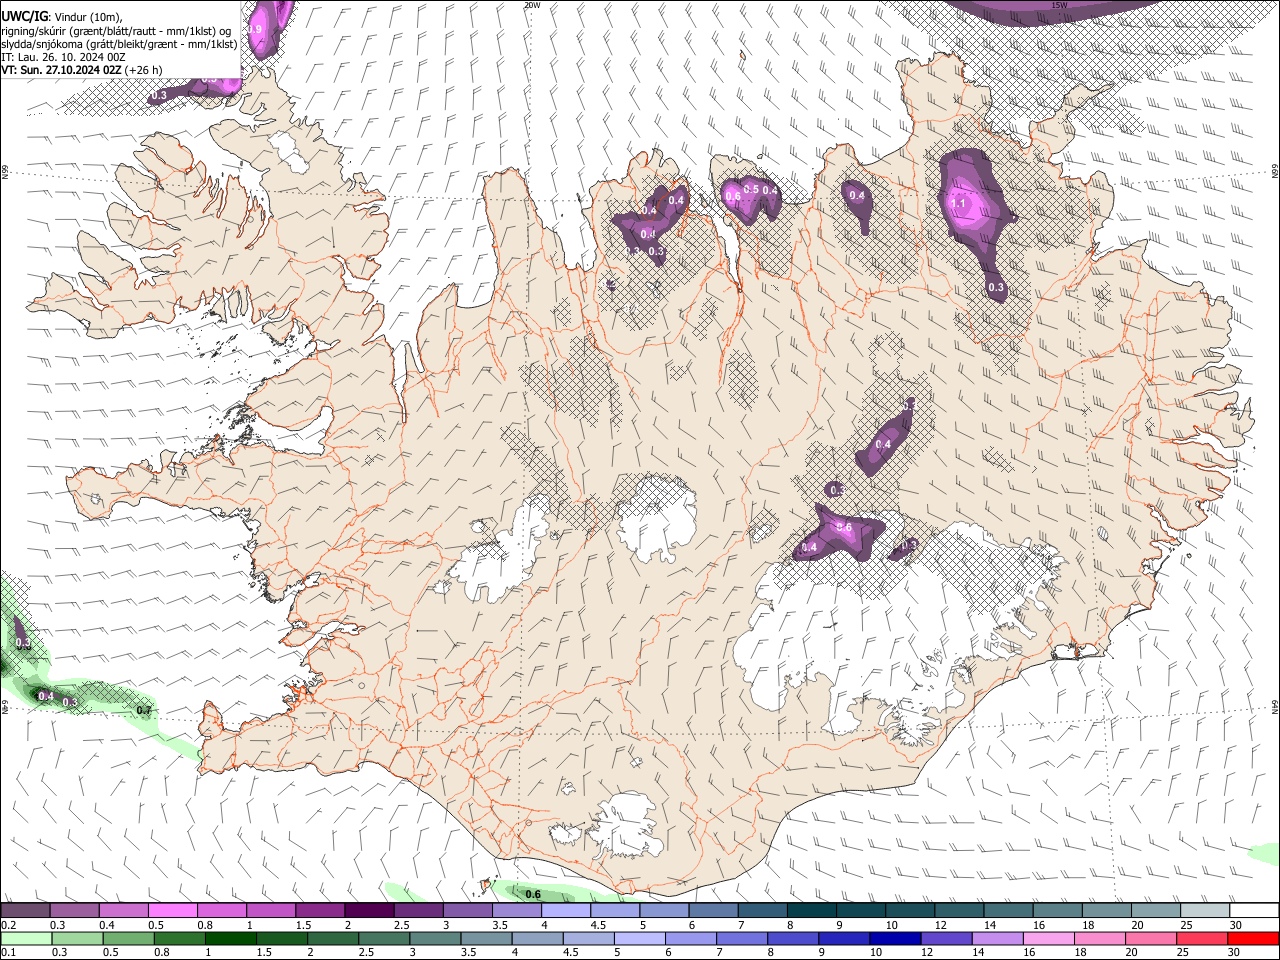Click the darkest green 1 swatch in bottom legend row
The width and height of the screenshot is (1280, 960).
pos(230,938)
